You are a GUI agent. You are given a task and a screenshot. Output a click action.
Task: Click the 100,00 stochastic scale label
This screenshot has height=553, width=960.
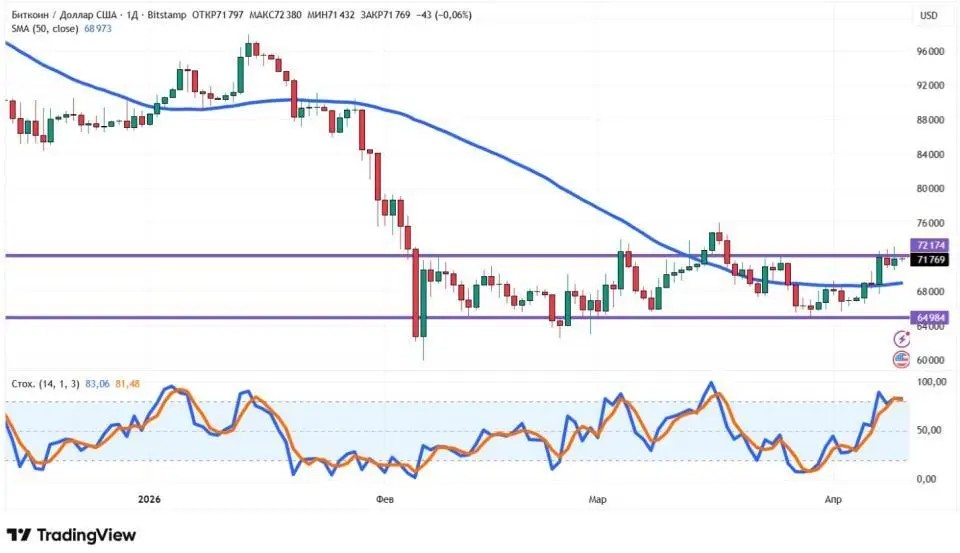click(931, 382)
